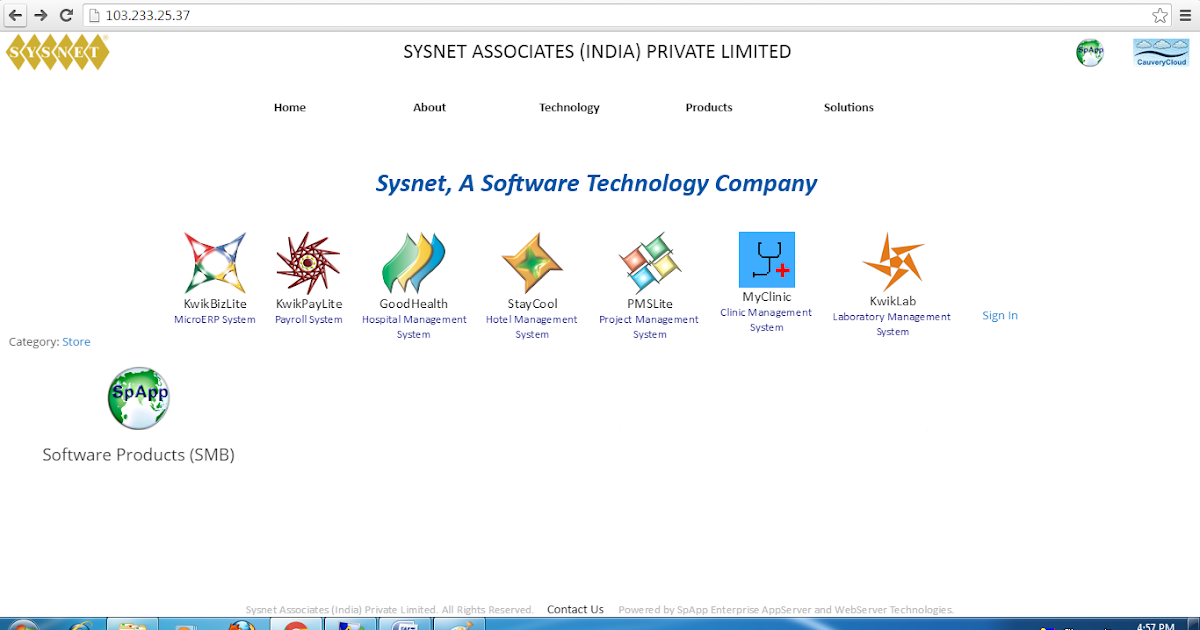This screenshot has width=1200, height=630.
Task: Click the SpApp globe icon top right
Action: 1089,52
